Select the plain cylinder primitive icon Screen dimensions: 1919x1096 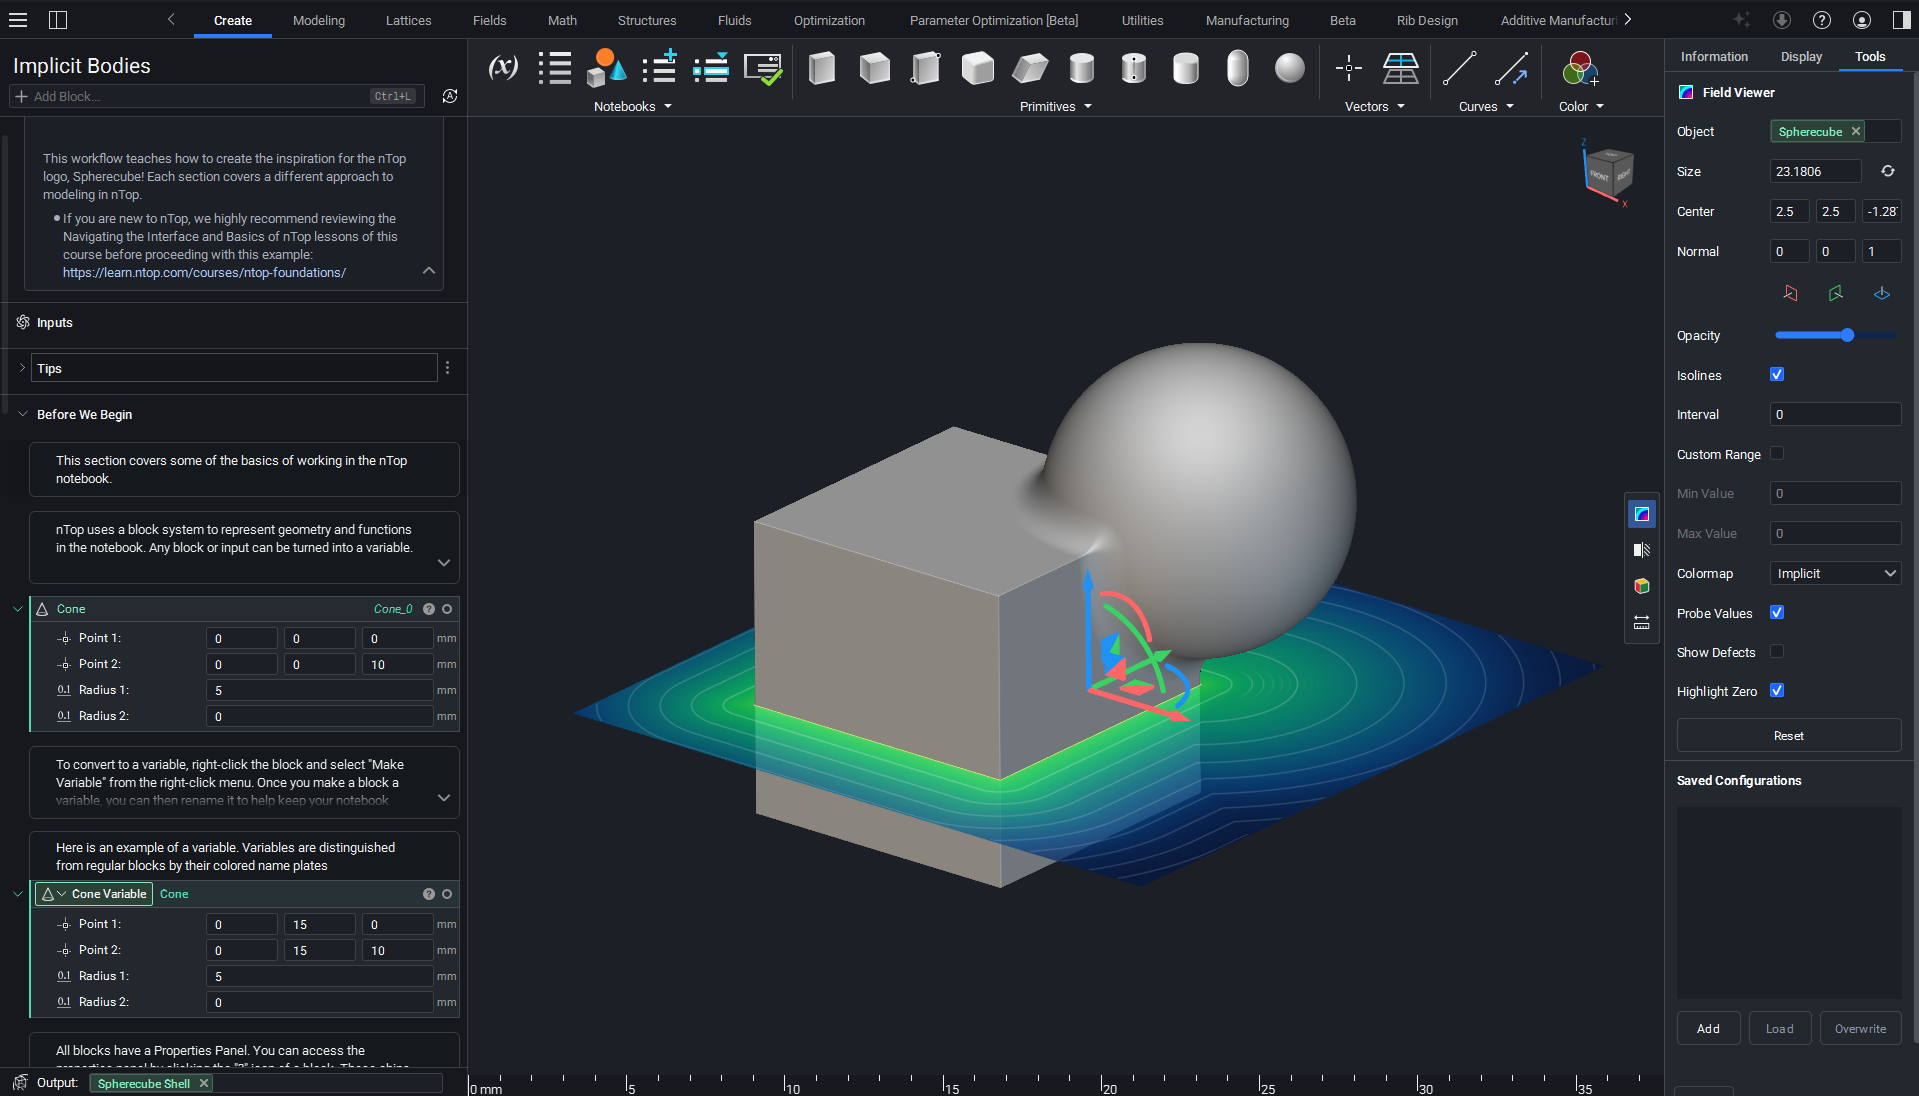point(1082,68)
